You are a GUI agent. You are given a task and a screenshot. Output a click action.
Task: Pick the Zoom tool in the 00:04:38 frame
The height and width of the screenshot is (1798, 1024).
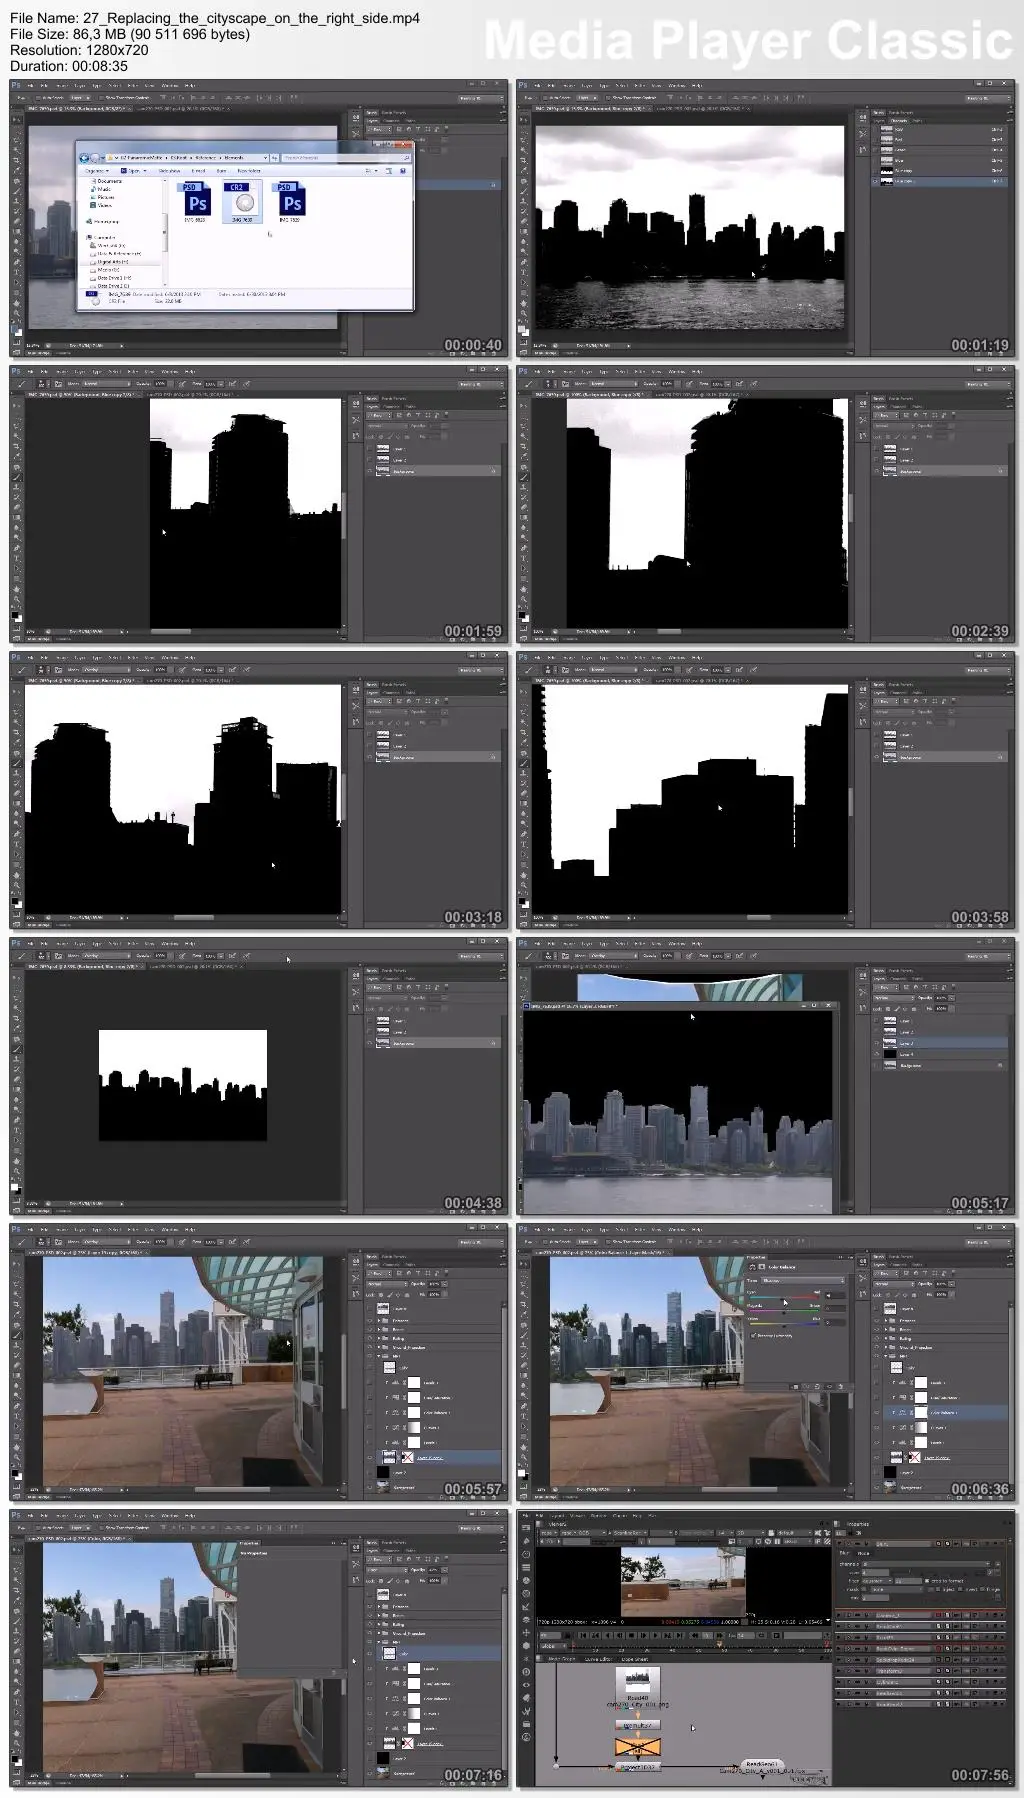coord(17,1171)
